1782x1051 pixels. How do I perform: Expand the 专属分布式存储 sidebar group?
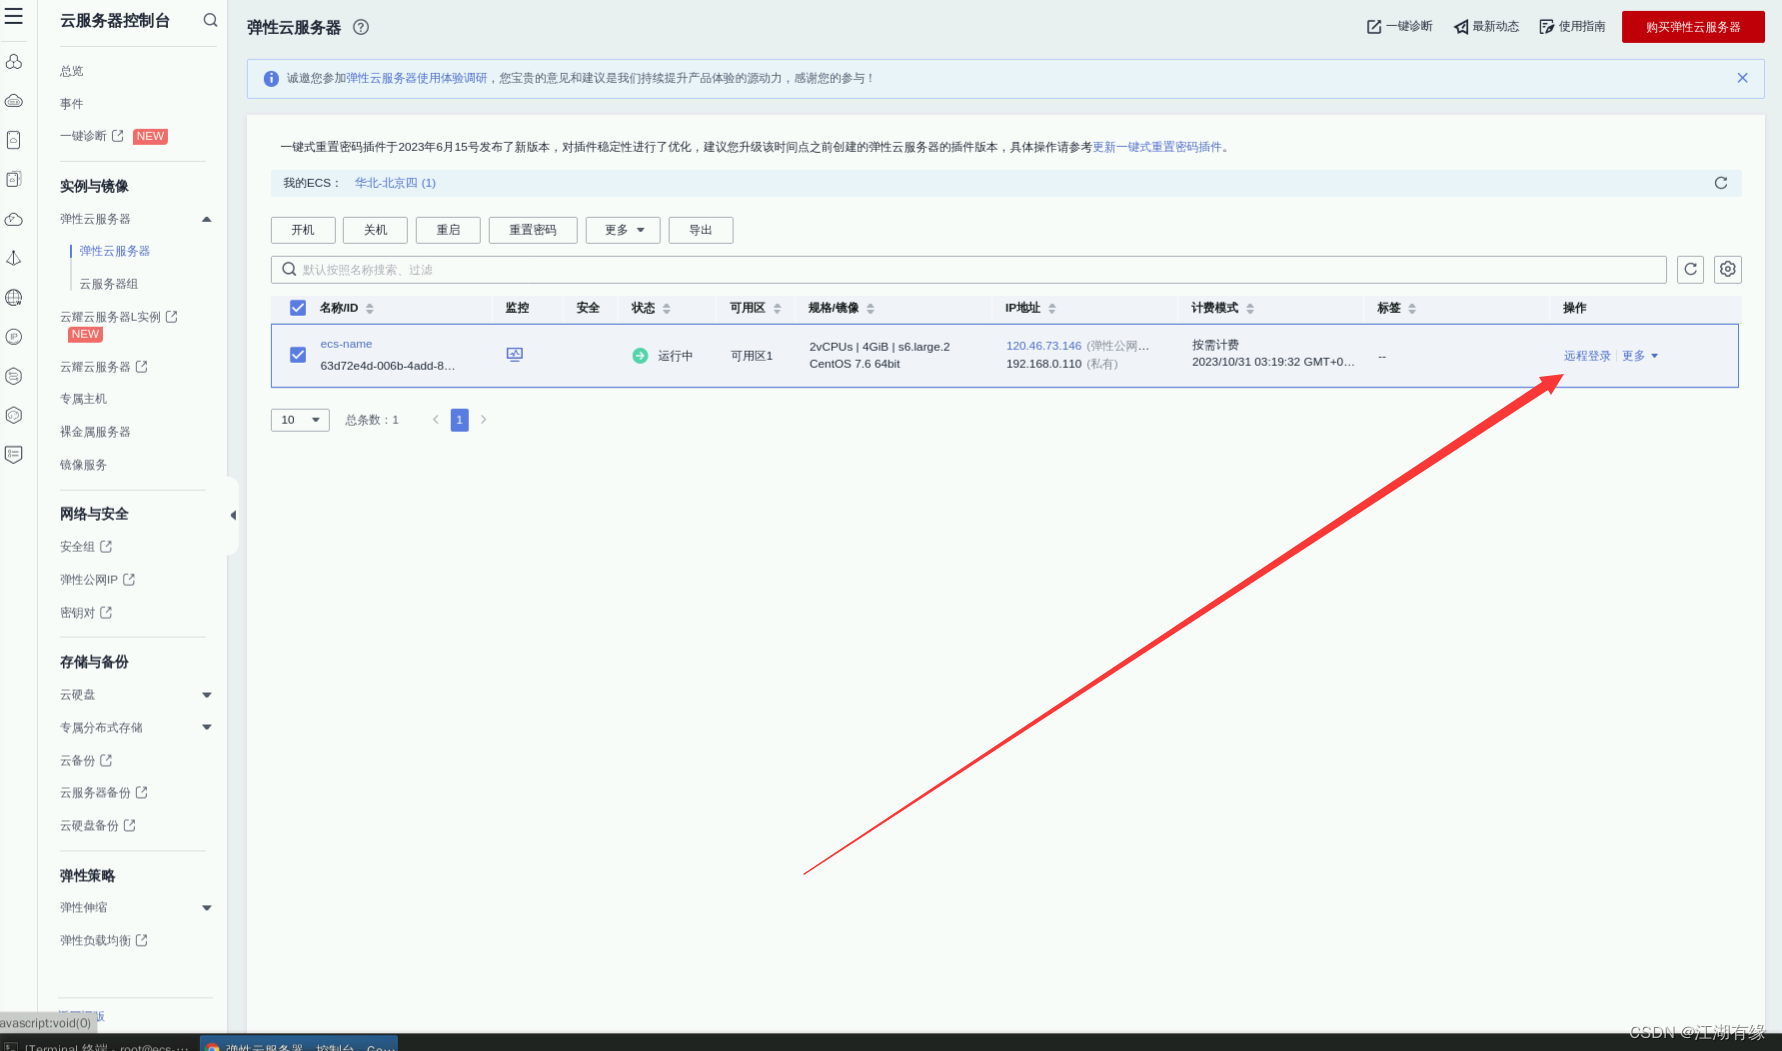click(x=207, y=727)
